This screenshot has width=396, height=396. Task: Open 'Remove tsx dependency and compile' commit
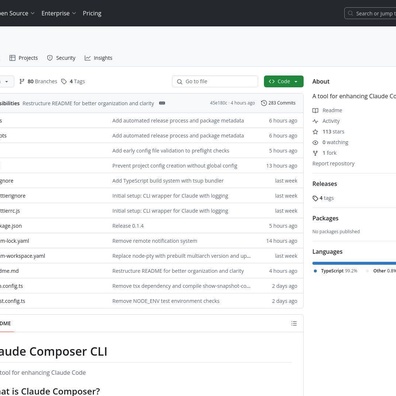181,286
